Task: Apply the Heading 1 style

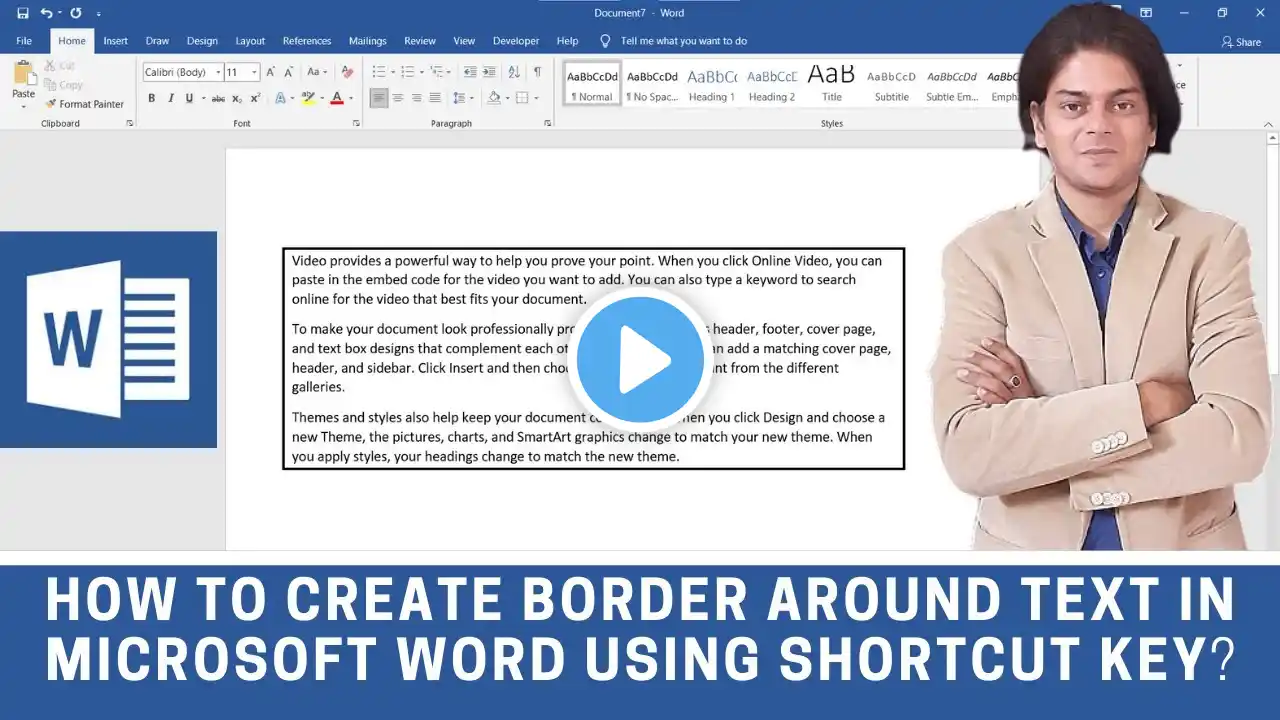Action: click(x=712, y=83)
